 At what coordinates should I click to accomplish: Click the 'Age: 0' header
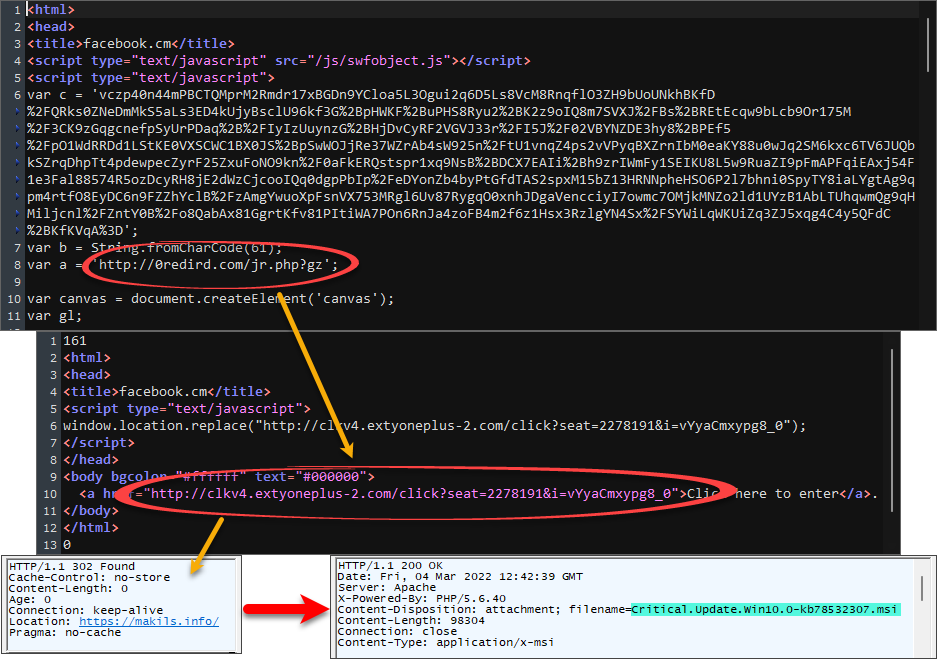coord(30,599)
